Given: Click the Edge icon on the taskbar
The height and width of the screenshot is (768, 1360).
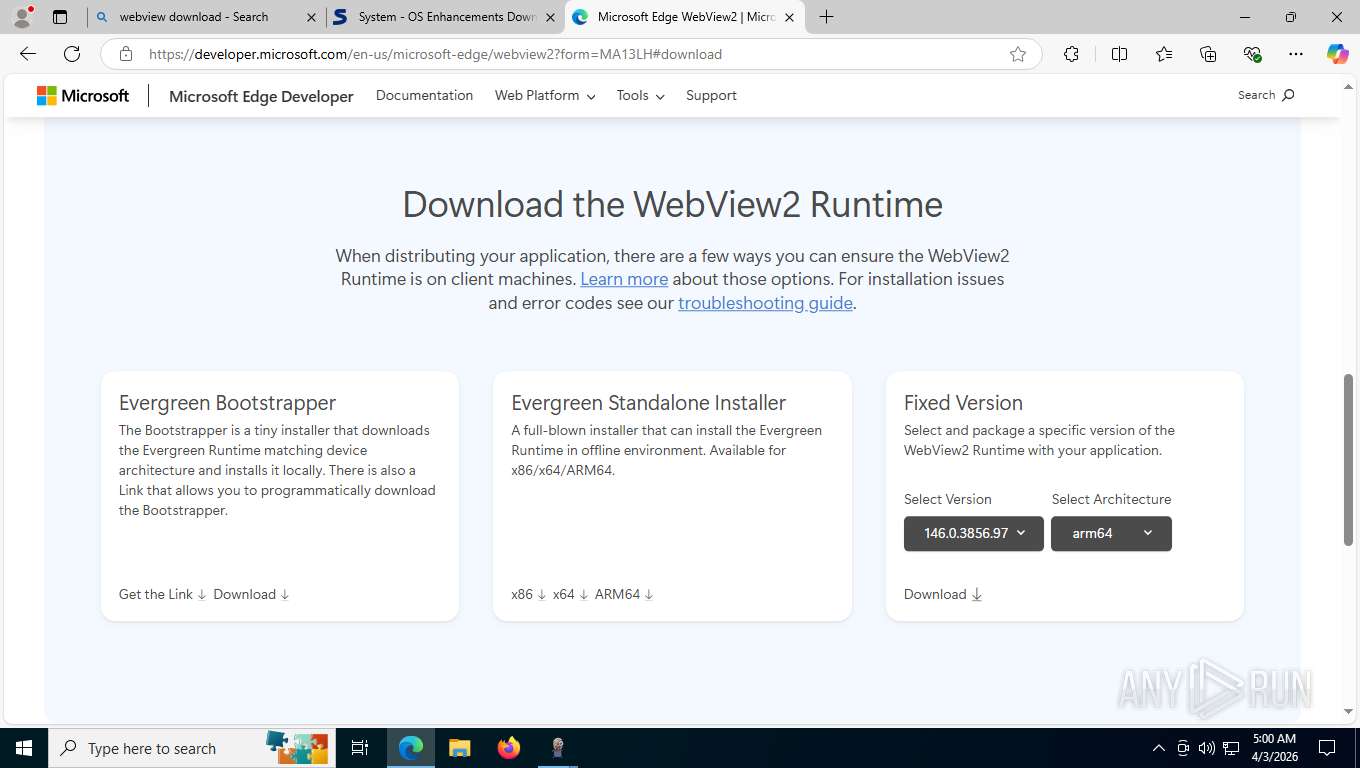Looking at the screenshot, I should point(410,748).
